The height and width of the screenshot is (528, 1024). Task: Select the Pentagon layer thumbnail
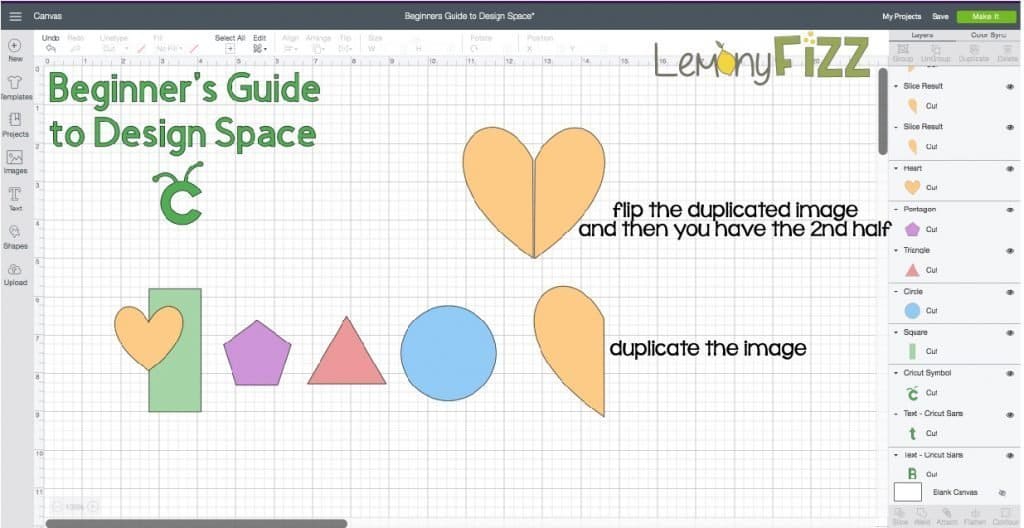pyautogui.click(x=912, y=229)
